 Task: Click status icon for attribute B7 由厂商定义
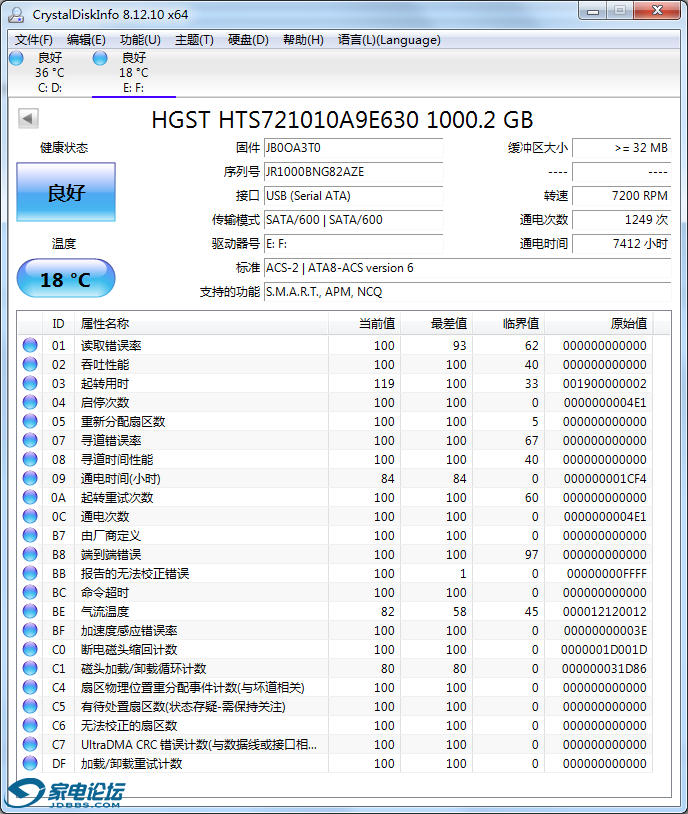(30, 535)
